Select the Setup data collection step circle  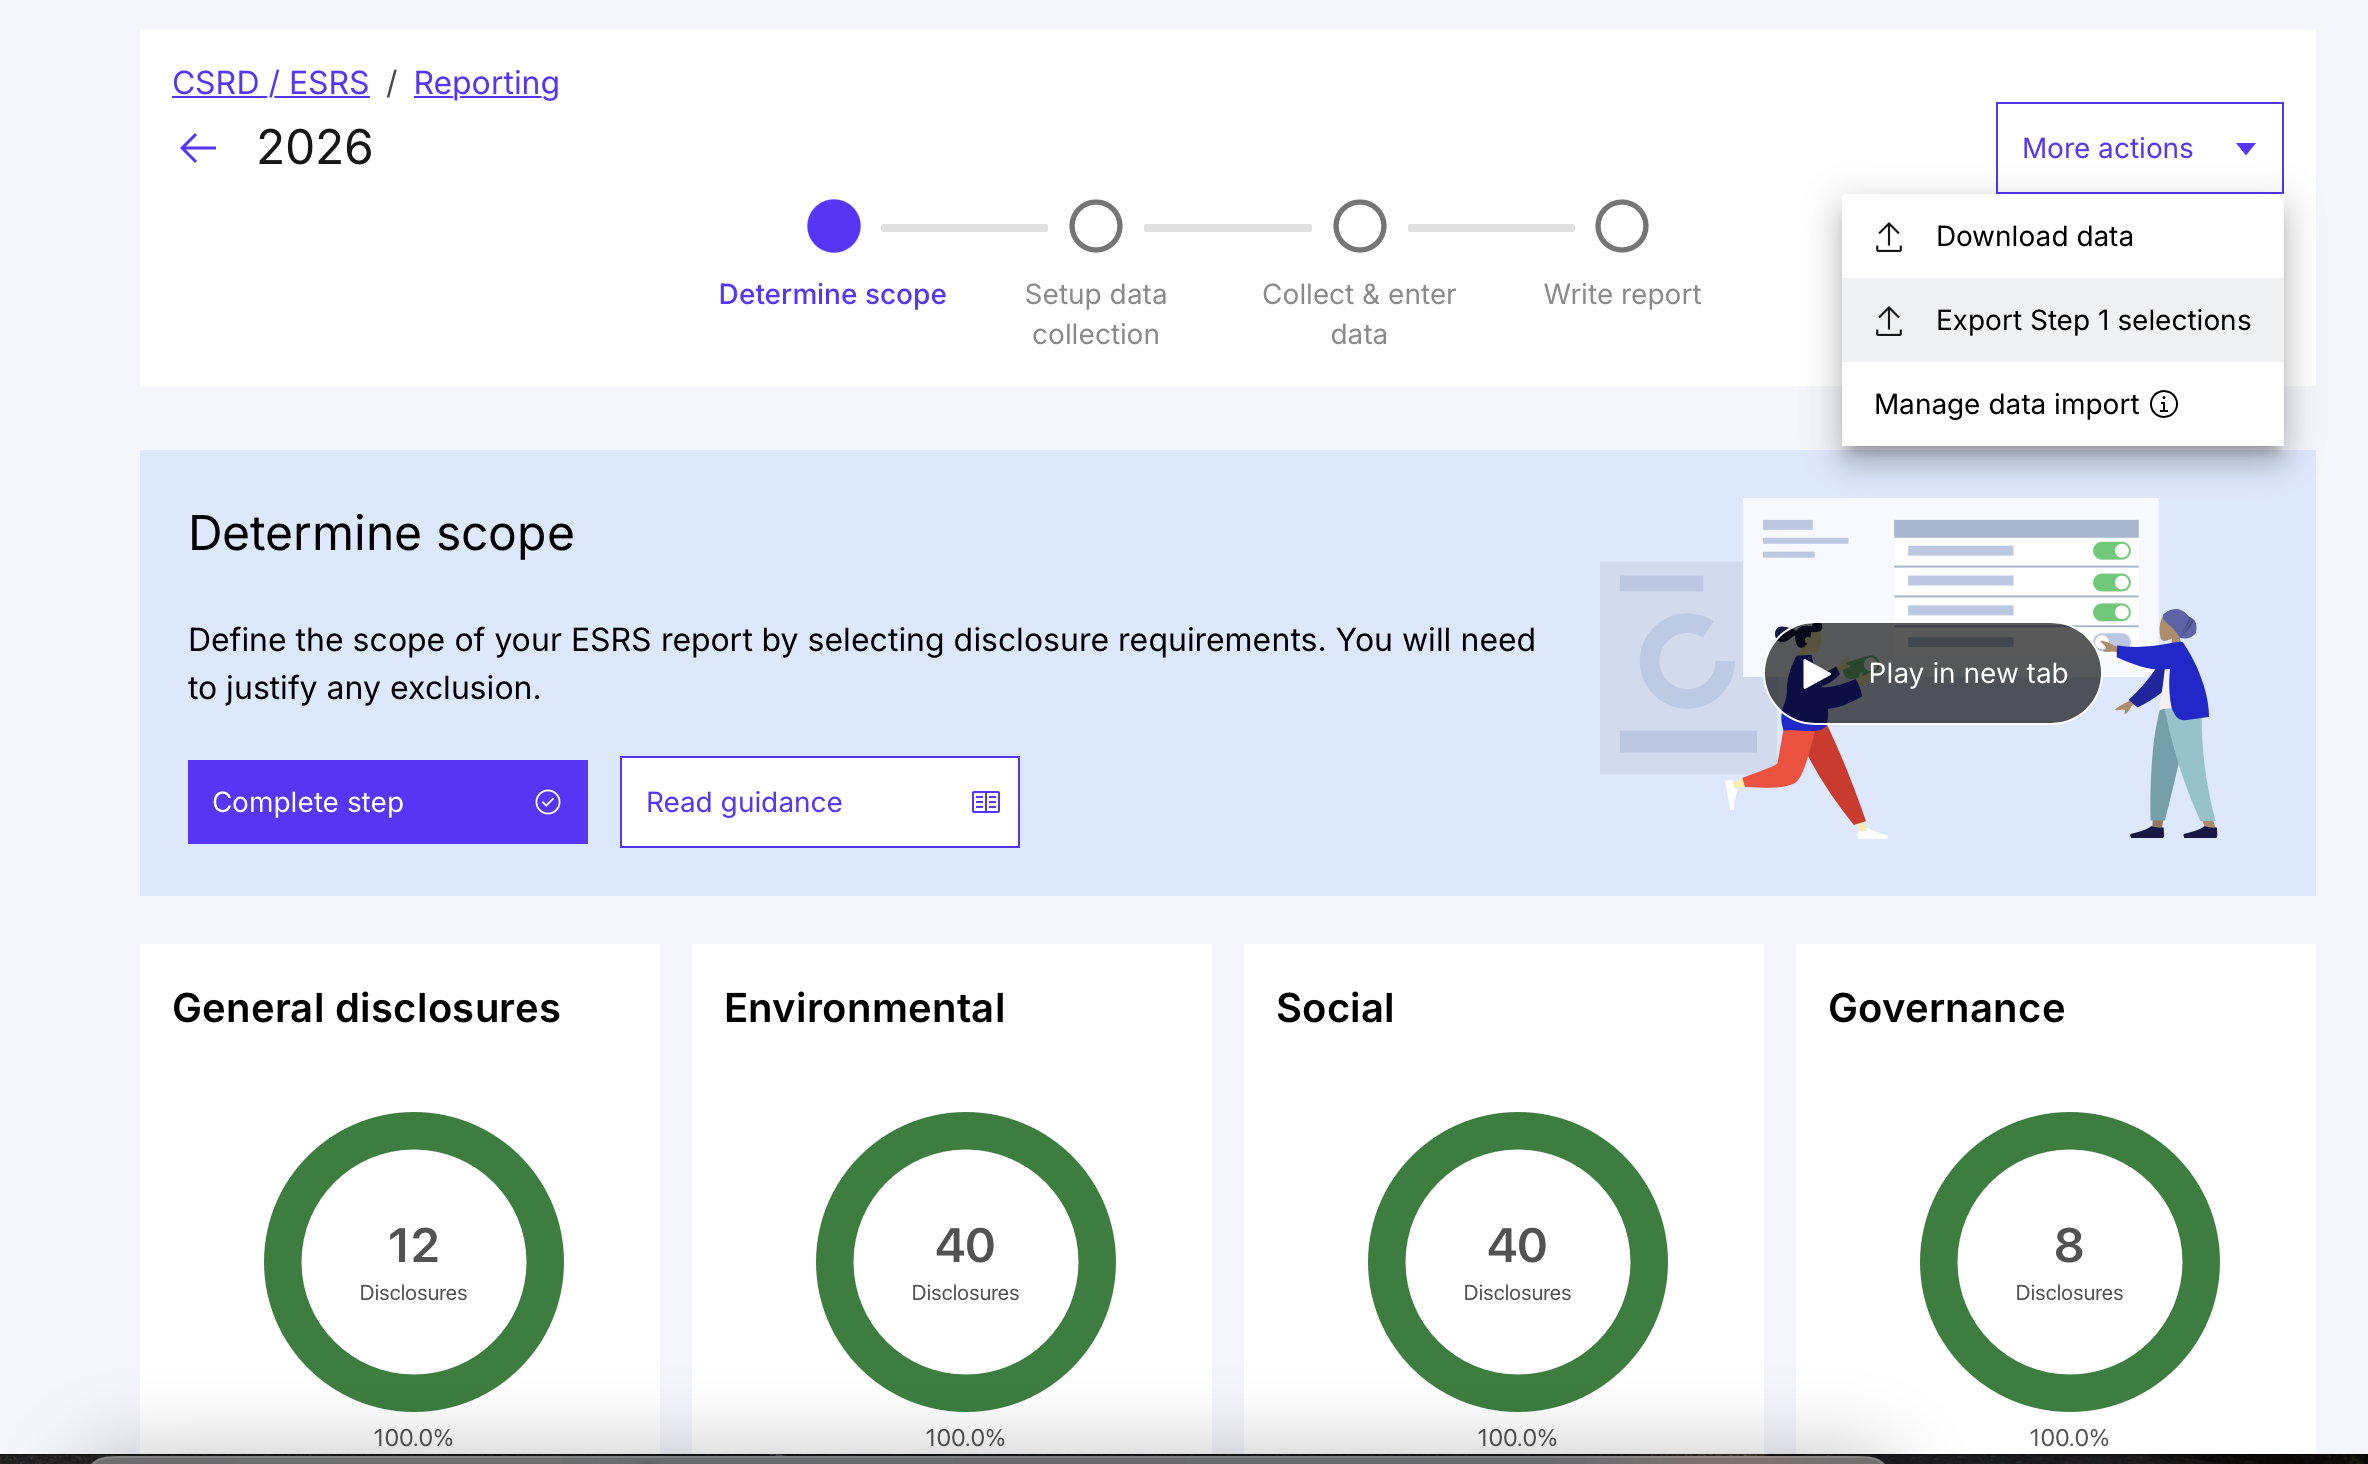click(1095, 227)
